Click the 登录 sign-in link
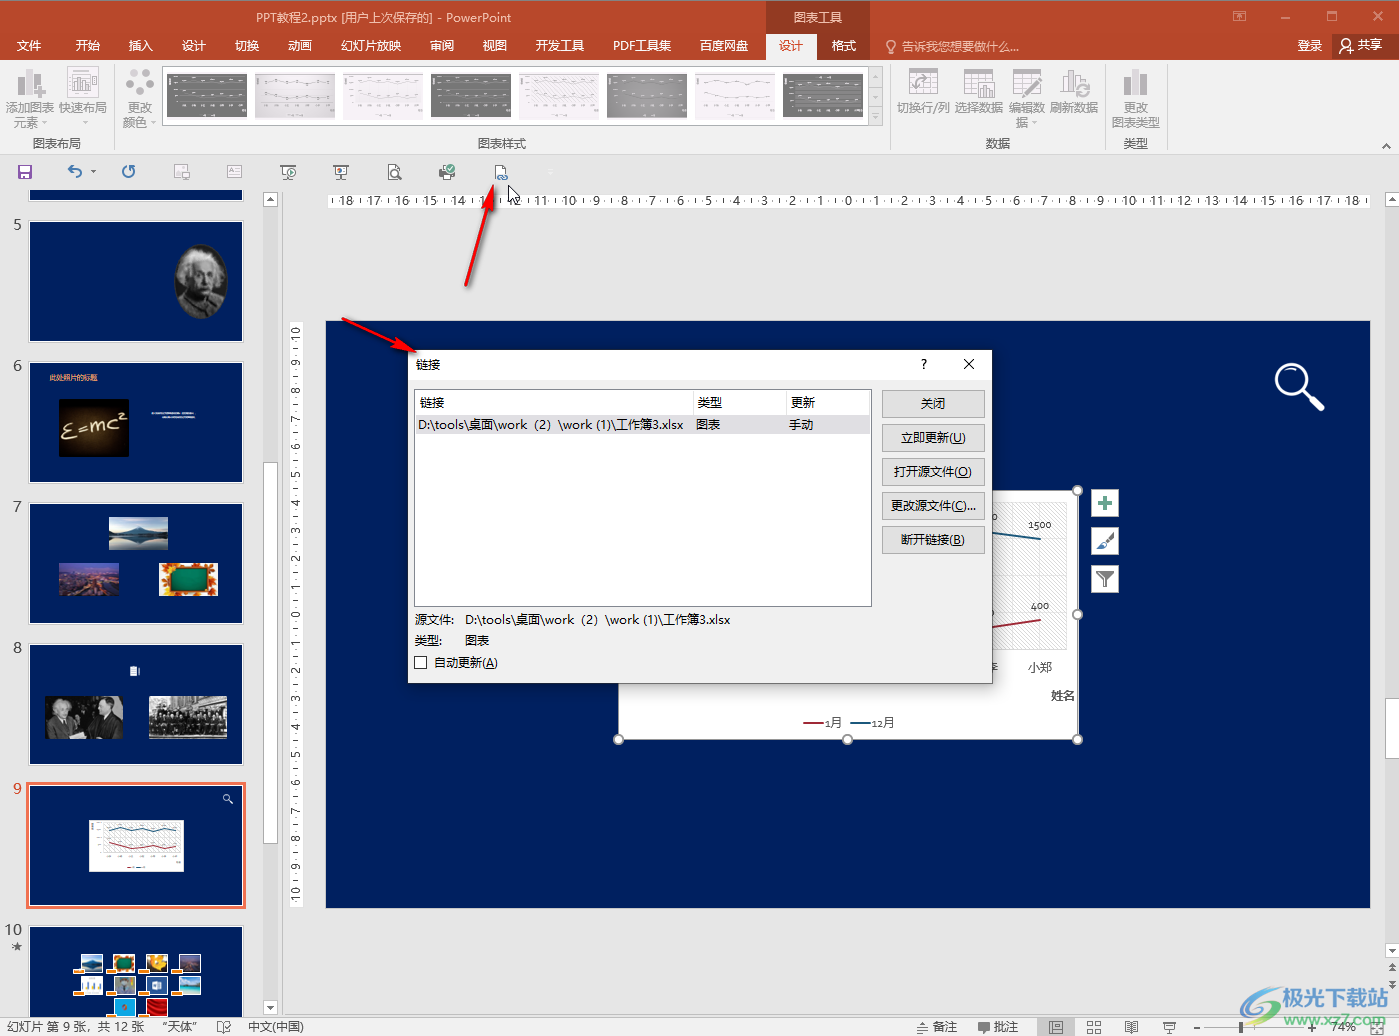 point(1310,46)
